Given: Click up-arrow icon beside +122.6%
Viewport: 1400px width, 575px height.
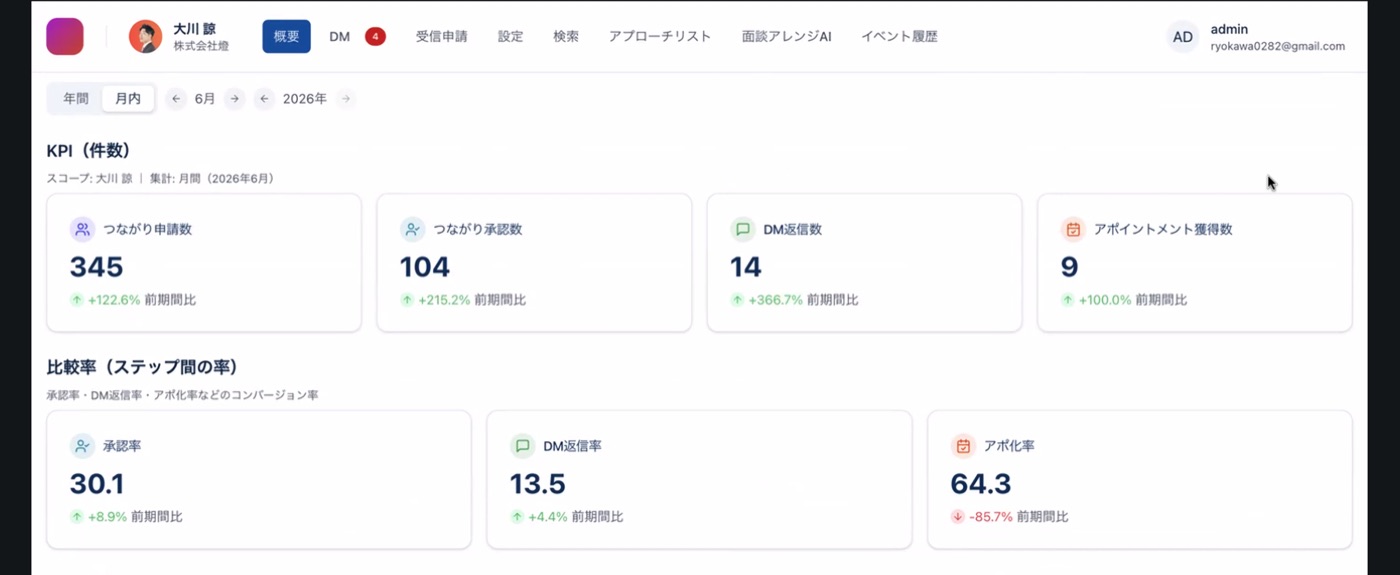Looking at the screenshot, I should pos(77,300).
